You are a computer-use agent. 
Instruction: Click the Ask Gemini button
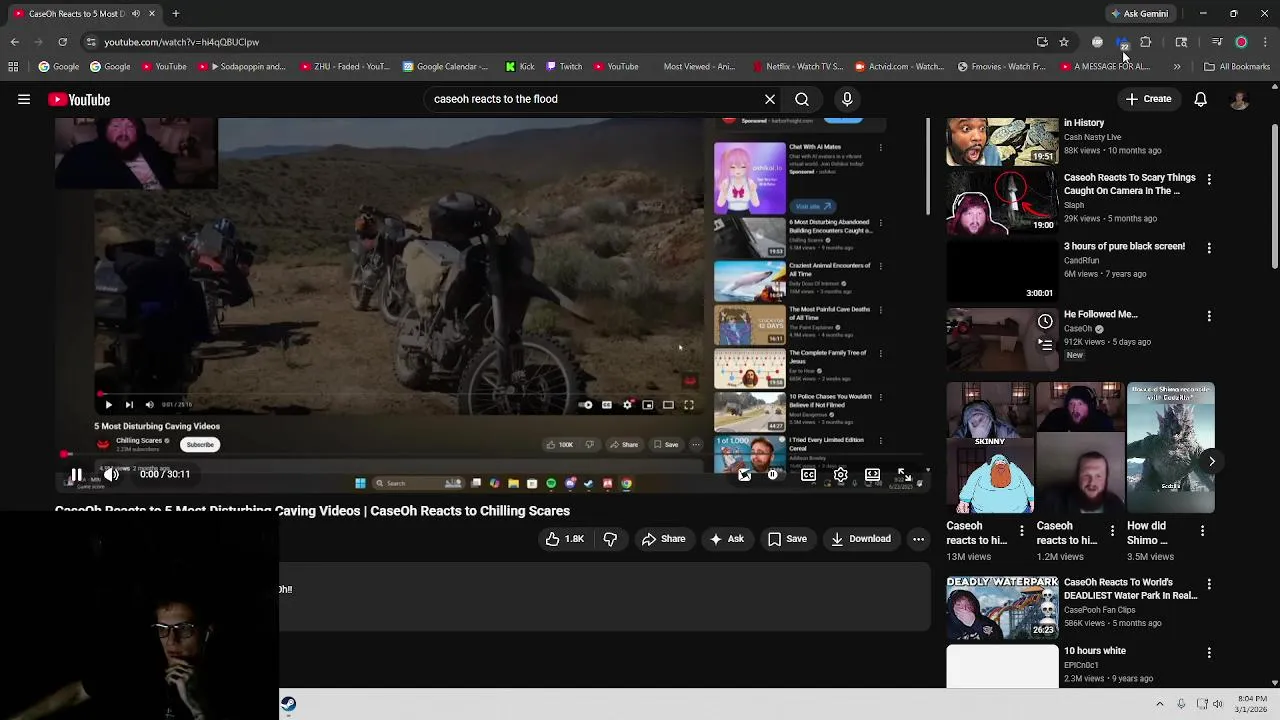tap(1139, 13)
